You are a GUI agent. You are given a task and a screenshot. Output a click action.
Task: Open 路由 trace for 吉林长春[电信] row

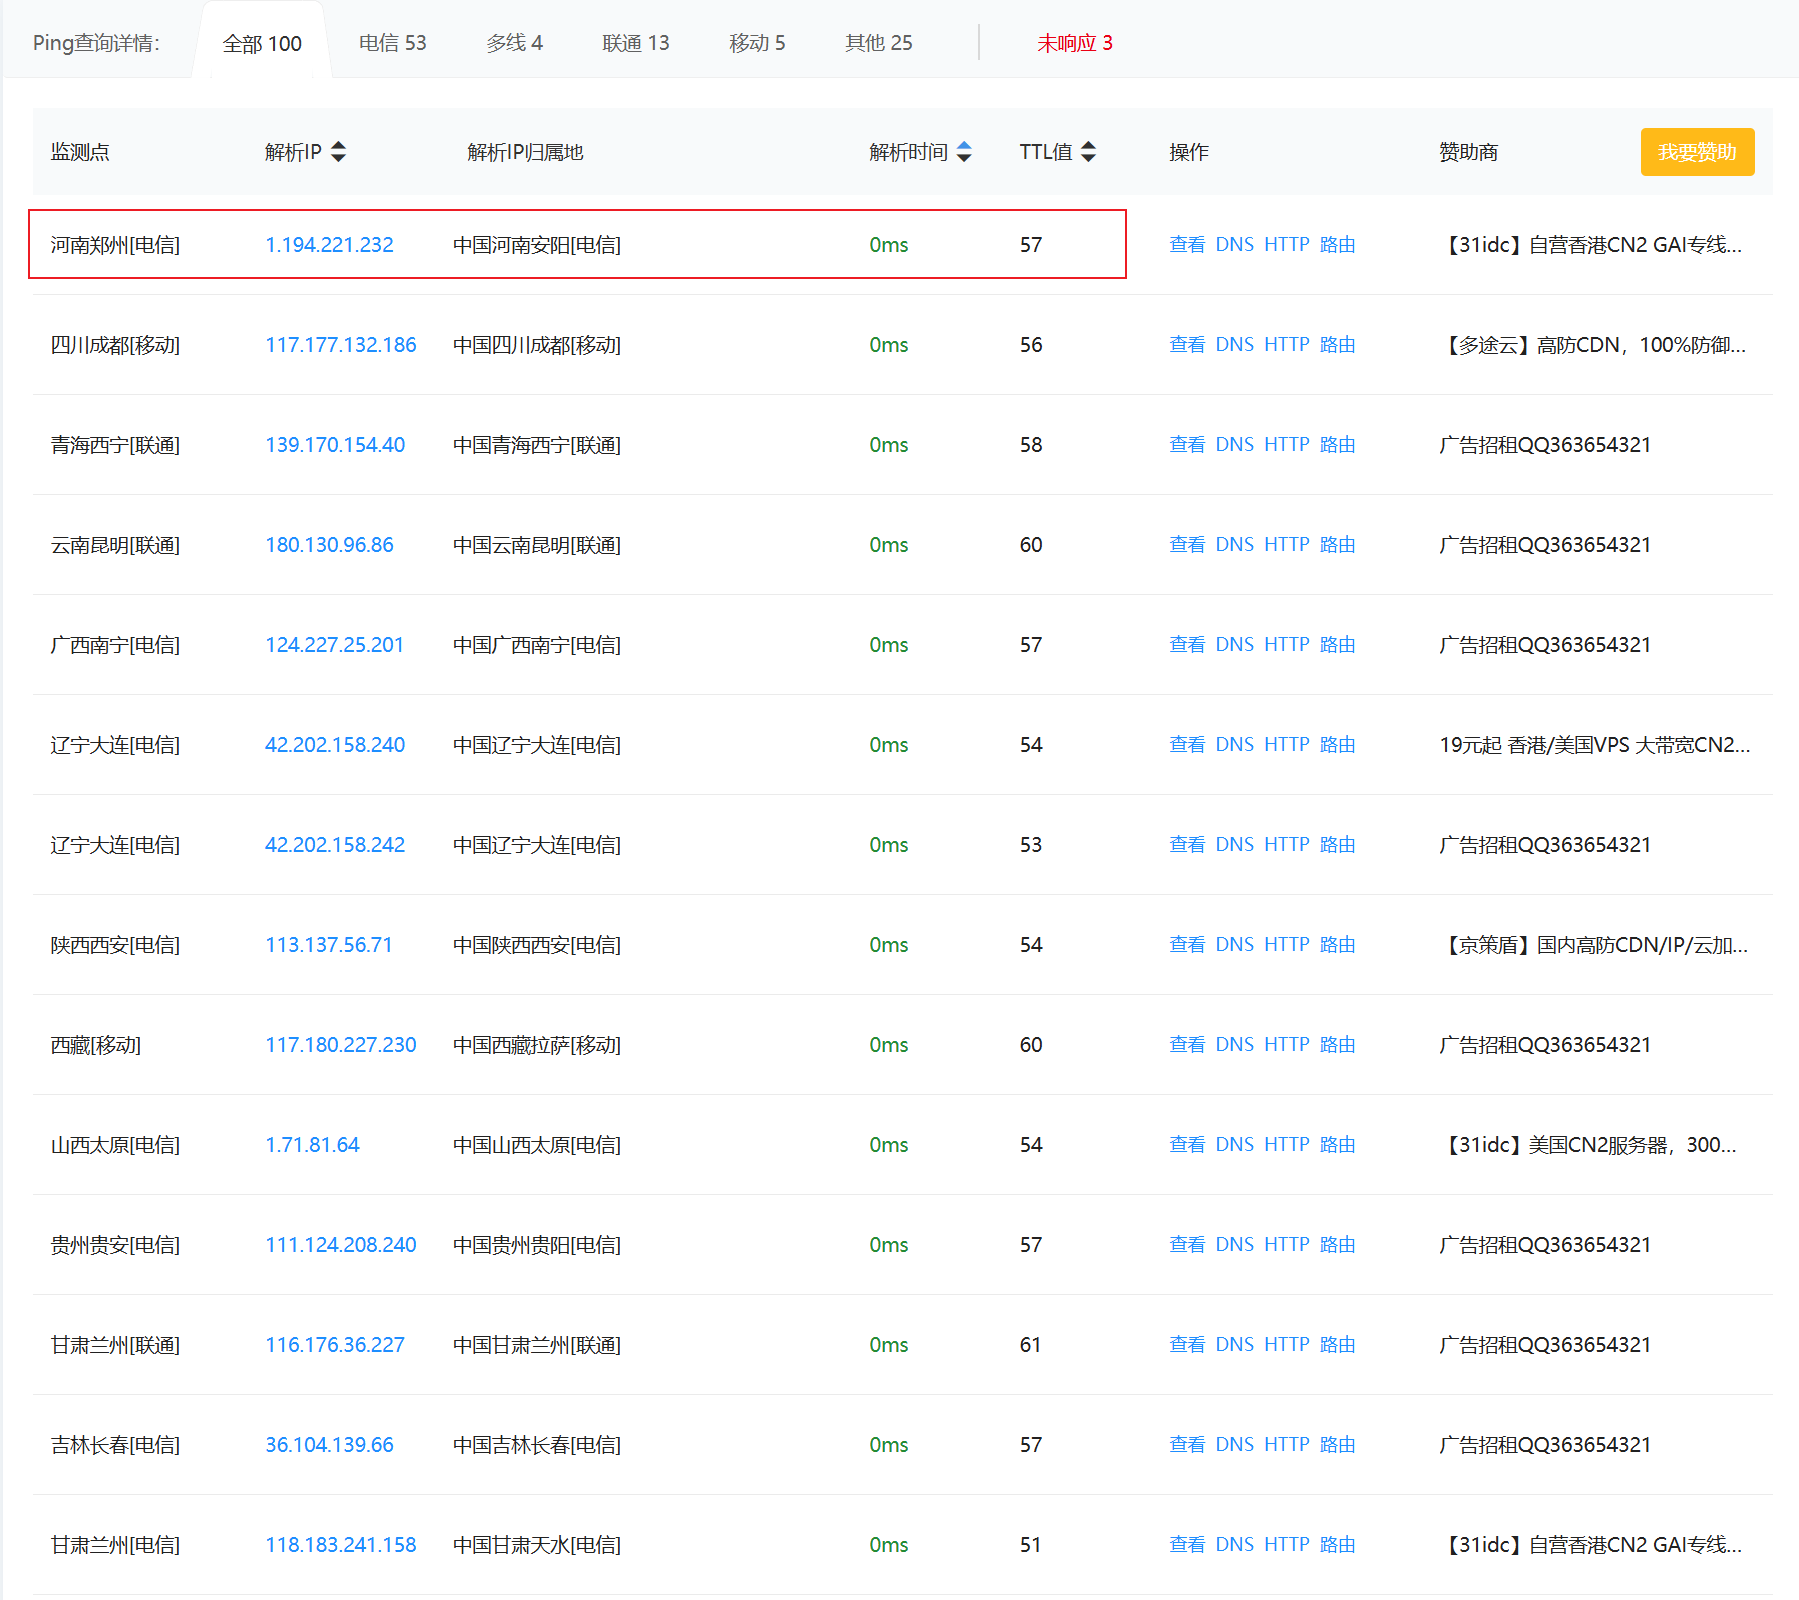(1337, 1445)
